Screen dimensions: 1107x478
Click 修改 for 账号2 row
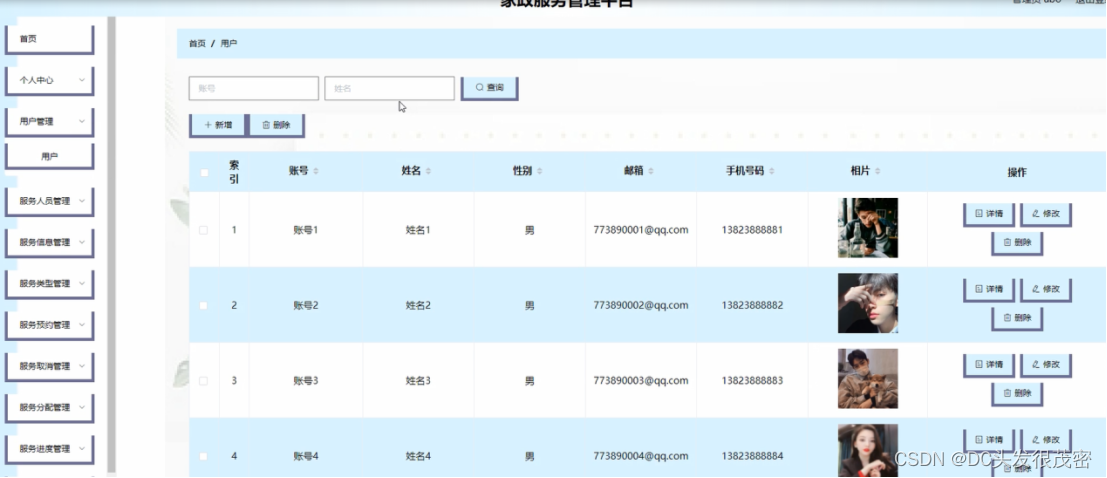[1046, 289]
